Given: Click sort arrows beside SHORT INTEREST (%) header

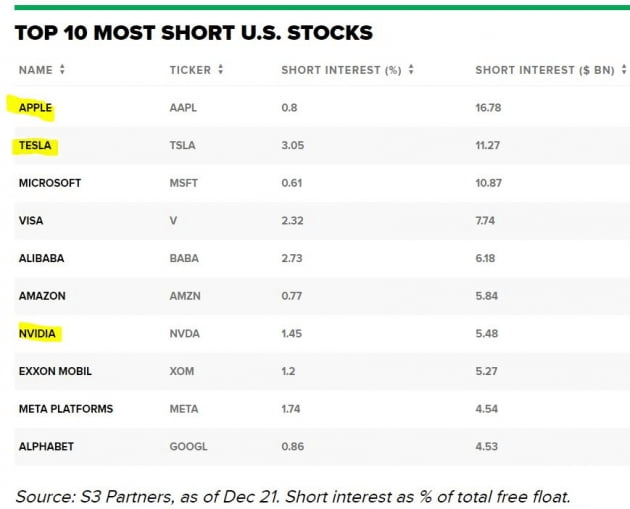Looking at the screenshot, I should [x=411, y=70].
